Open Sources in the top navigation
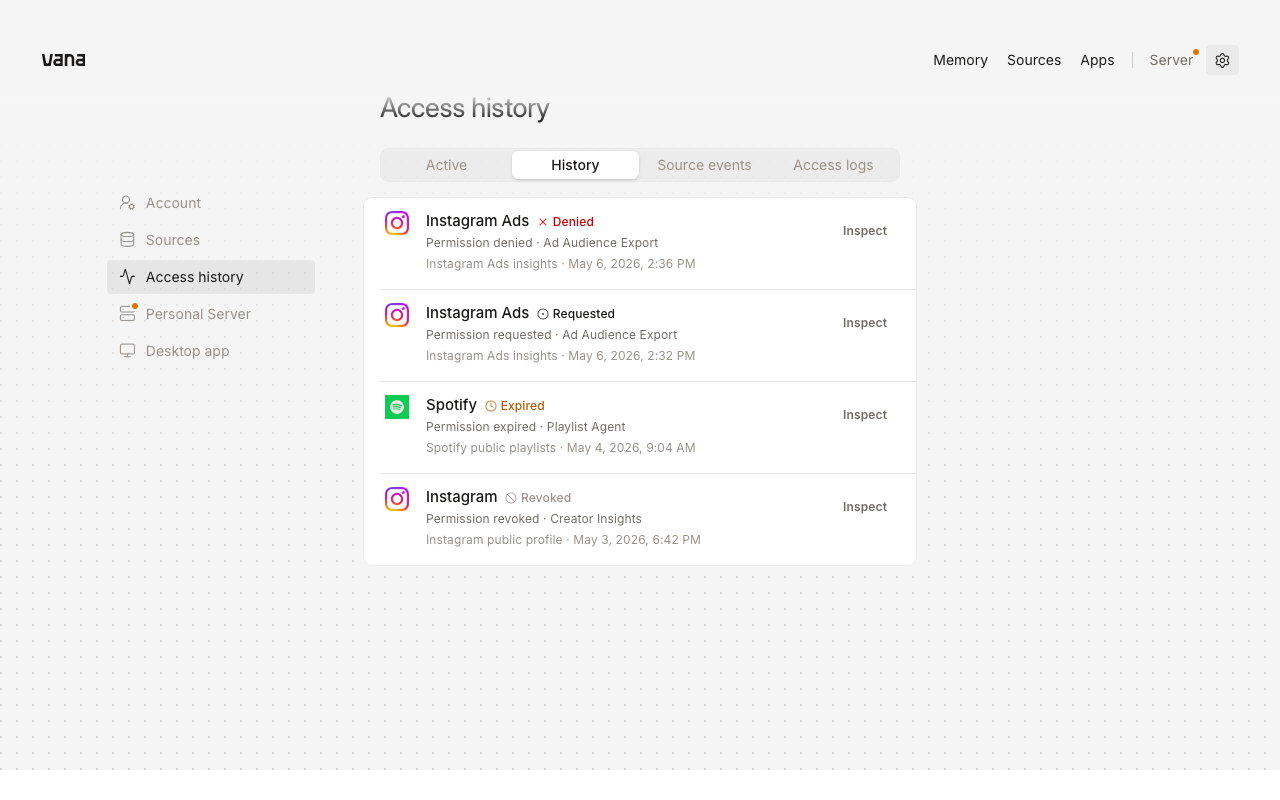1280x800 pixels. click(1034, 60)
